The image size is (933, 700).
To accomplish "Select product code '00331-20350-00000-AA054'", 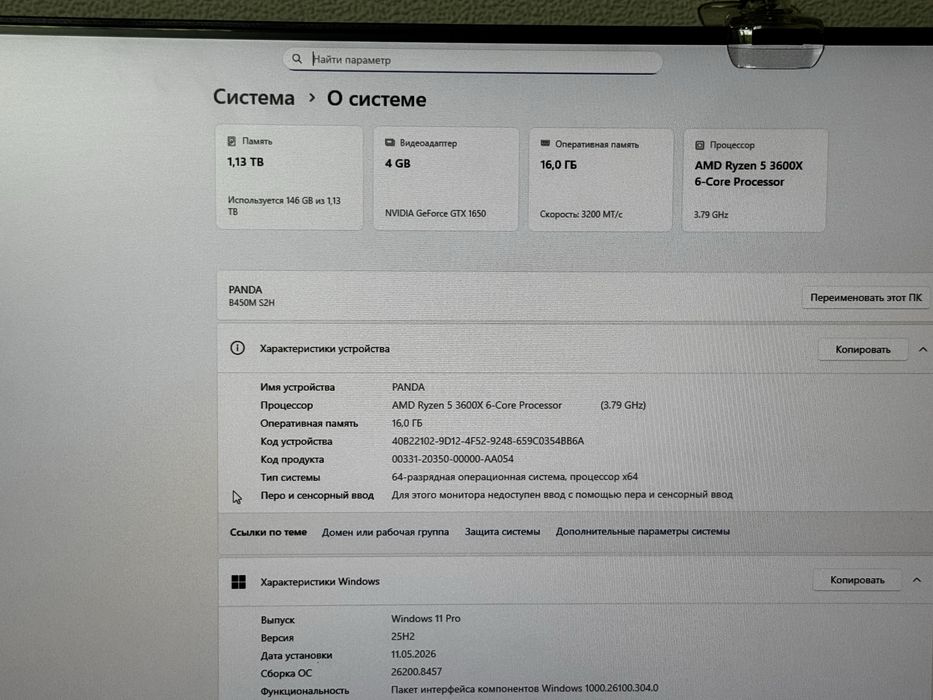I will click(x=452, y=459).
